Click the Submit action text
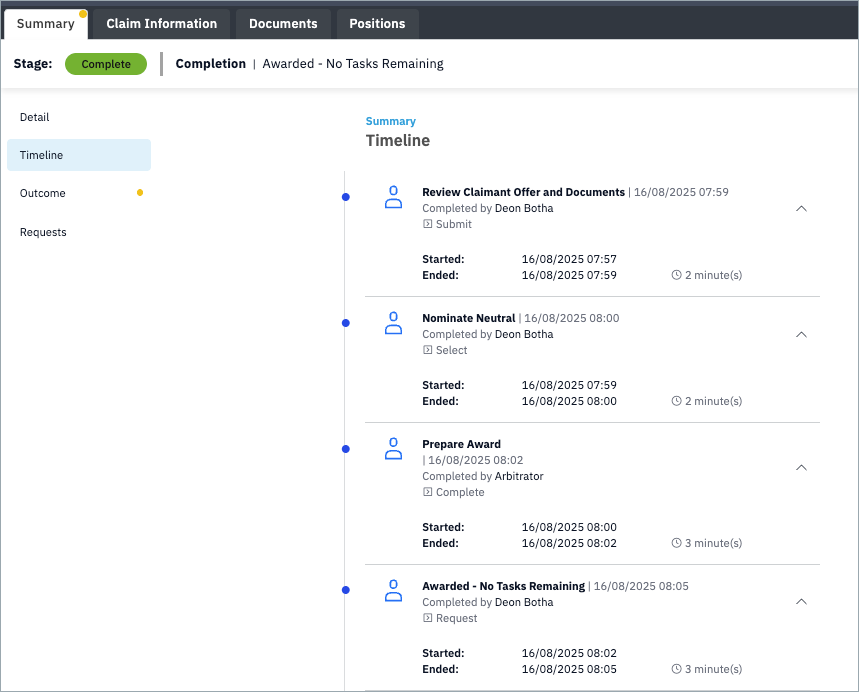The width and height of the screenshot is (859, 692). (x=454, y=224)
